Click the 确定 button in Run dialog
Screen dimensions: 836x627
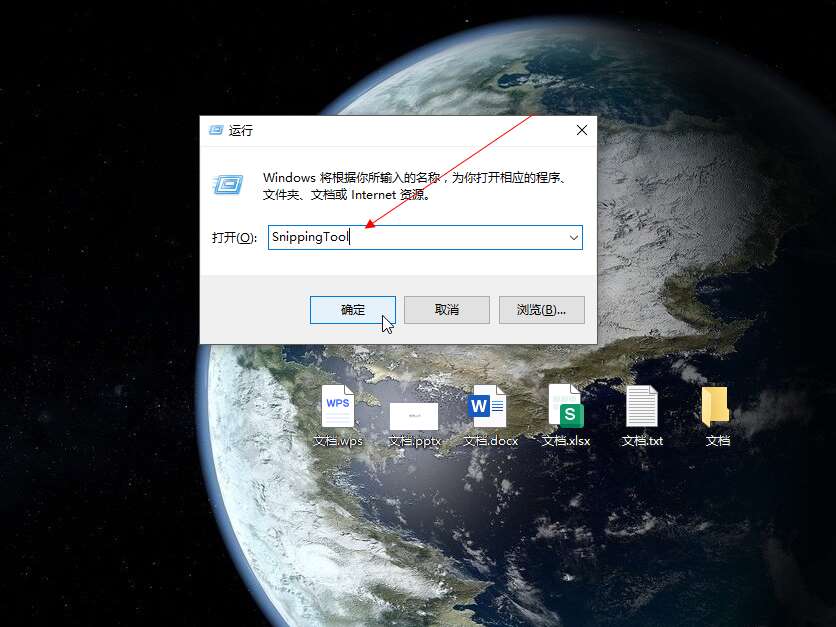pyautogui.click(x=353, y=310)
